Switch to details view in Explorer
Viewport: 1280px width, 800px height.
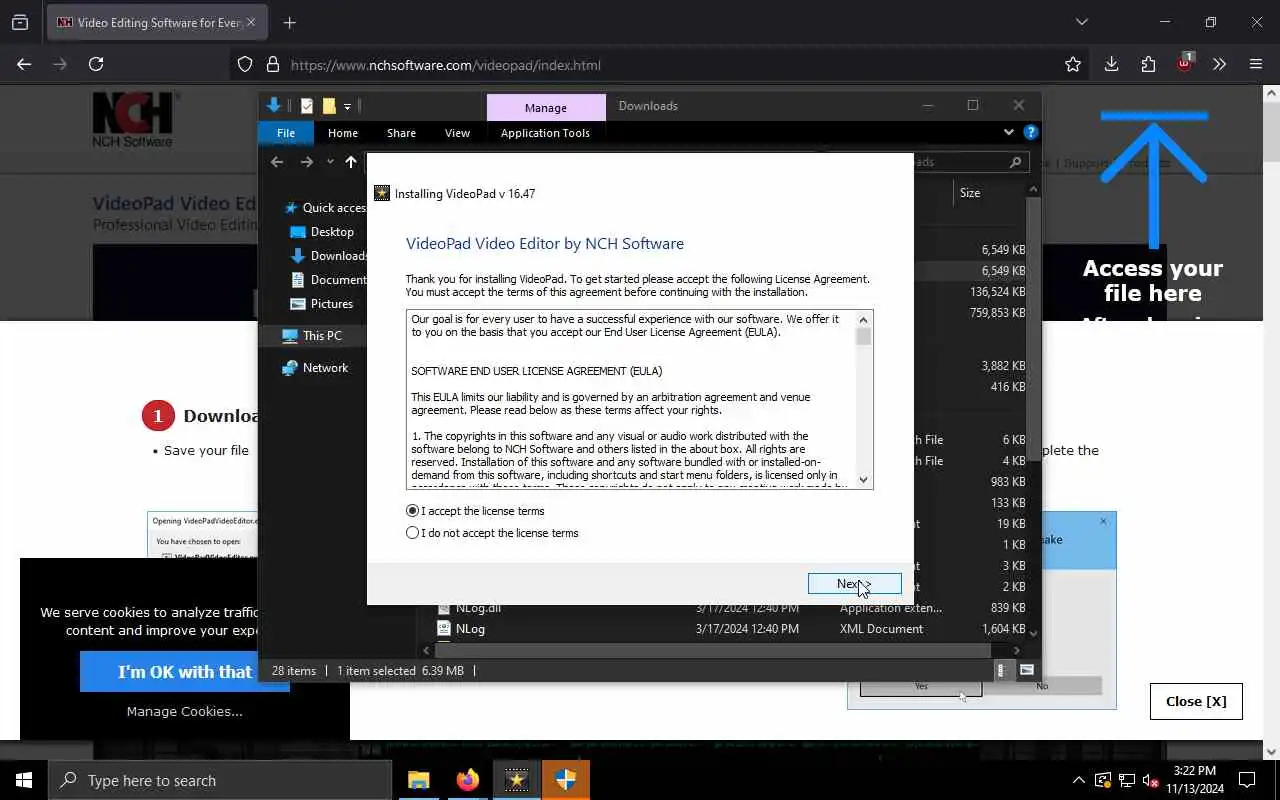1002,671
